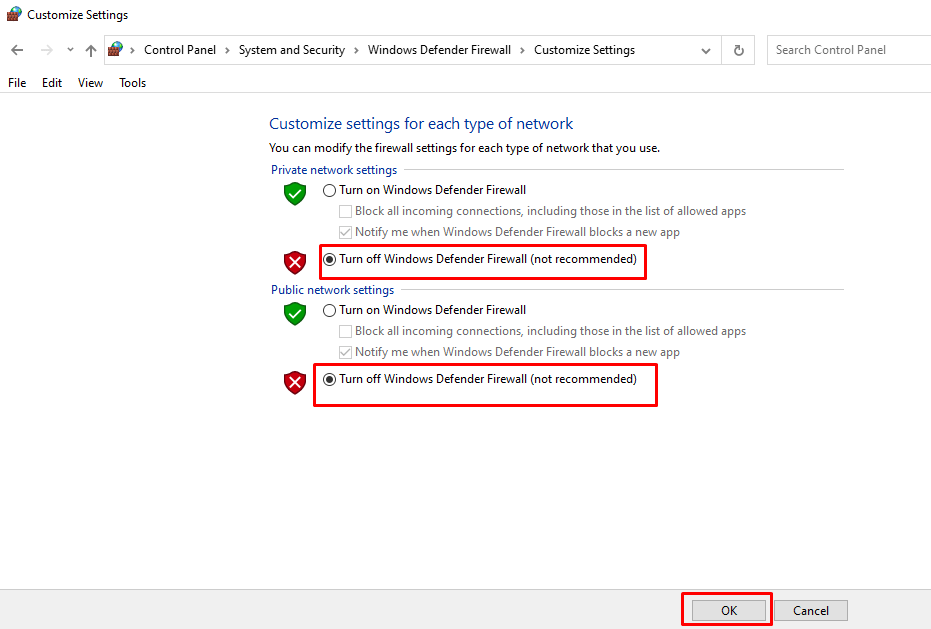Toggle private 'Notify me when' firewall checkbox
Image resolution: width=931 pixels, height=629 pixels.
pos(346,232)
